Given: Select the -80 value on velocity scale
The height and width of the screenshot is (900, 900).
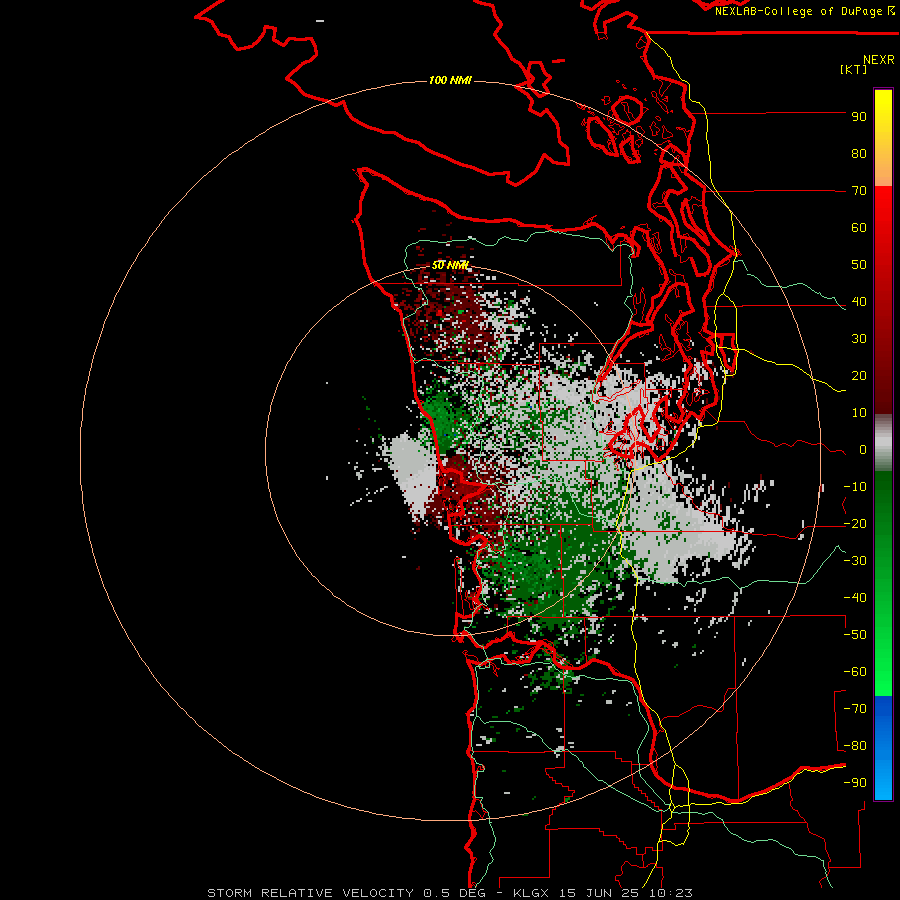Looking at the screenshot, I should point(855,746).
